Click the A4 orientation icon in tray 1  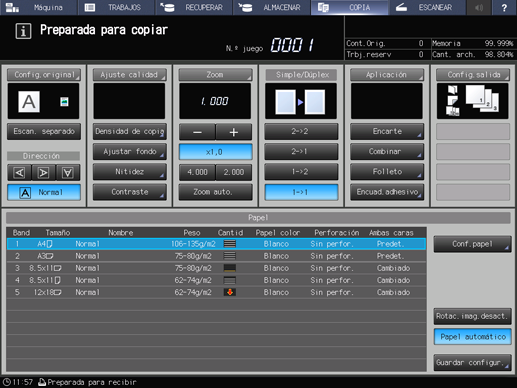tap(49, 244)
